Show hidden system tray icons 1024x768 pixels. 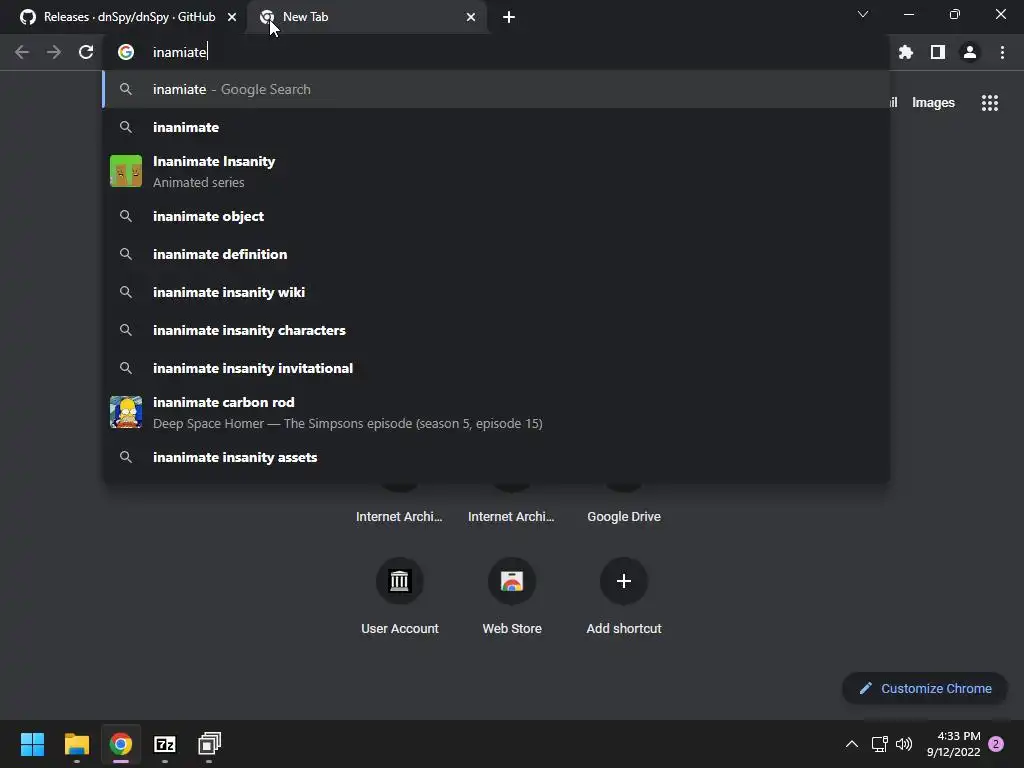coord(852,744)
